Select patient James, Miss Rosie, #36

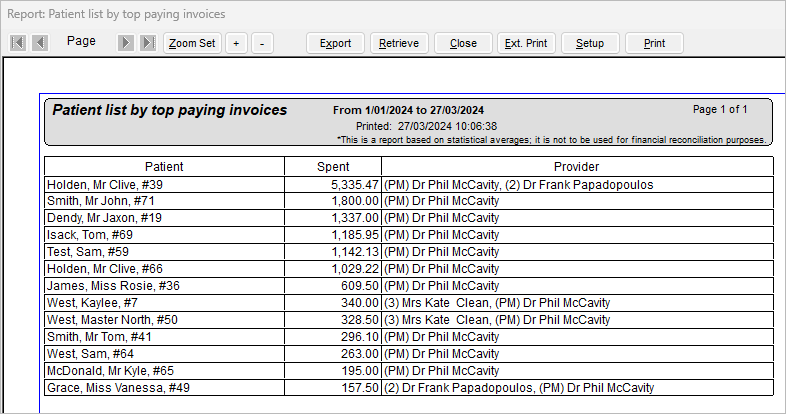(113, 286)
